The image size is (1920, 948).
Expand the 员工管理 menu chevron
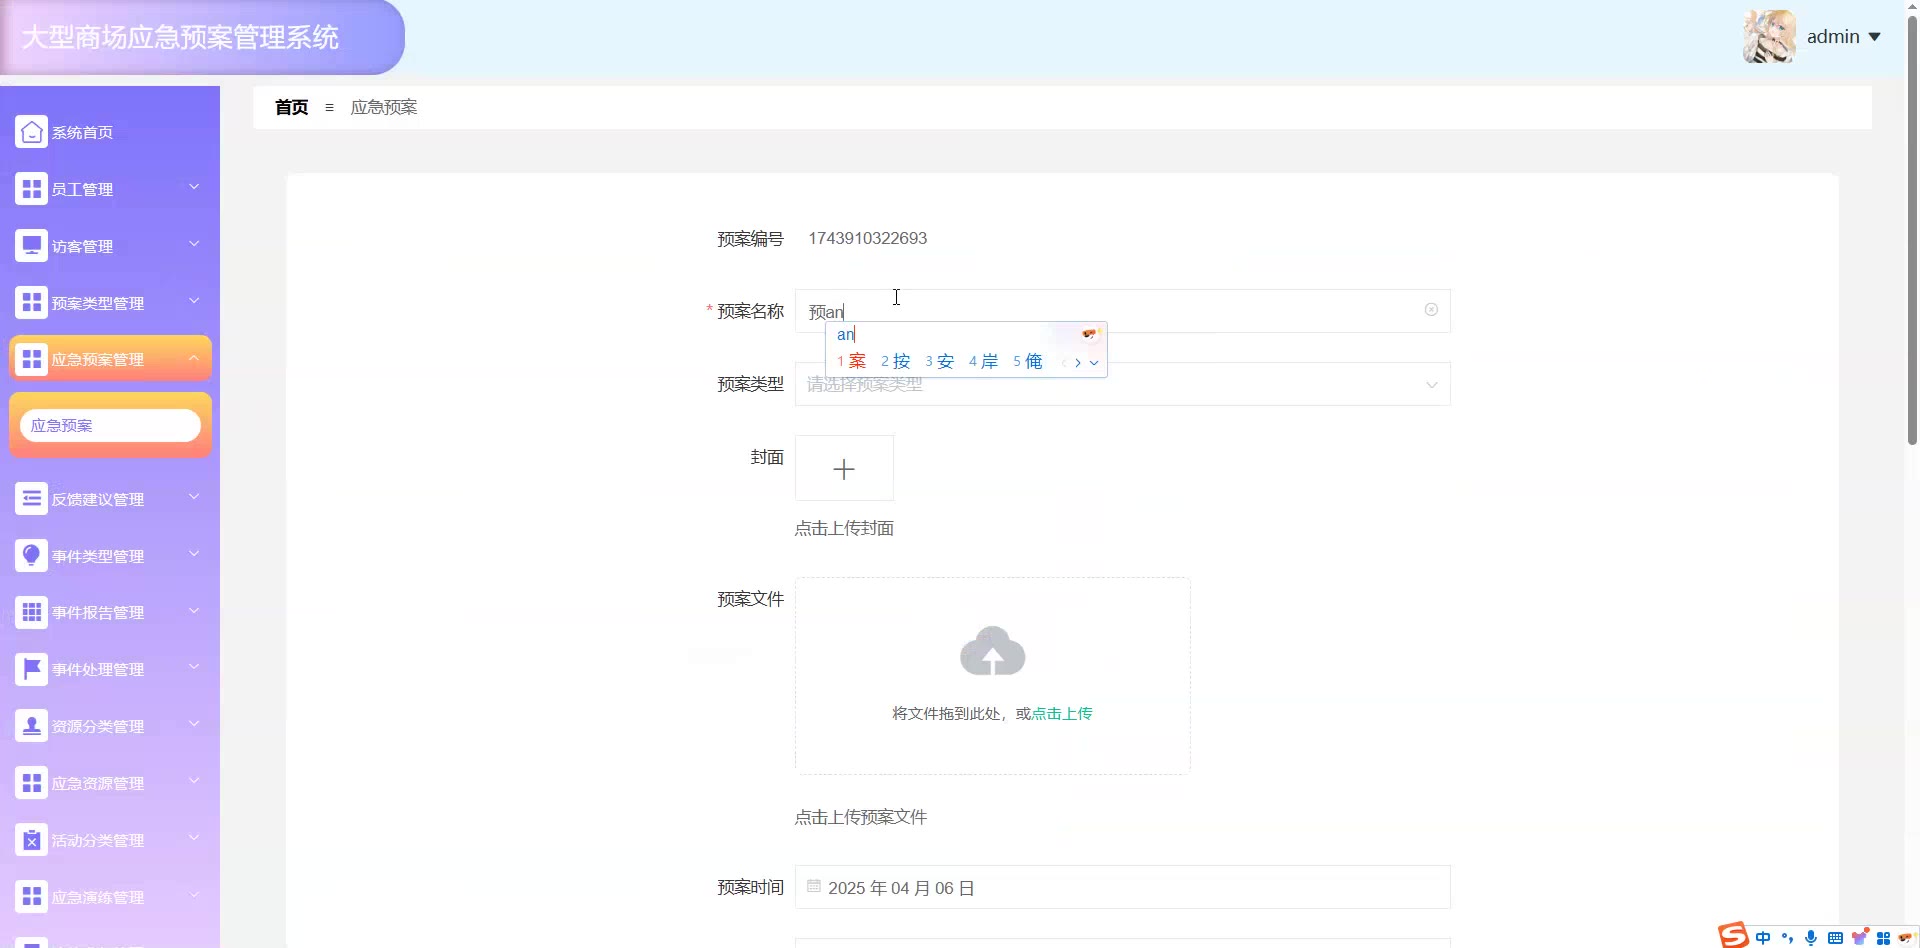click(194, 187)
